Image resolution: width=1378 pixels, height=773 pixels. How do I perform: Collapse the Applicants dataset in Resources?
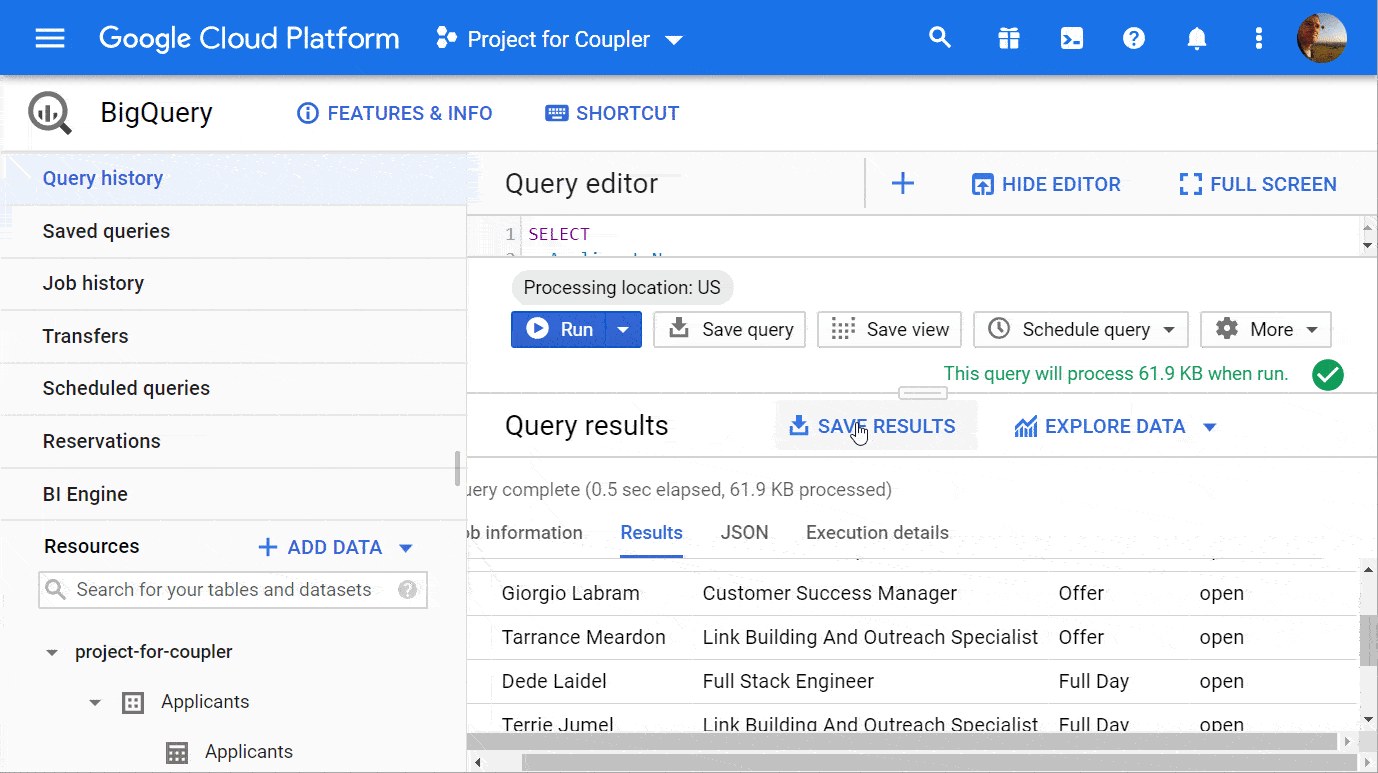coord(95,702)
